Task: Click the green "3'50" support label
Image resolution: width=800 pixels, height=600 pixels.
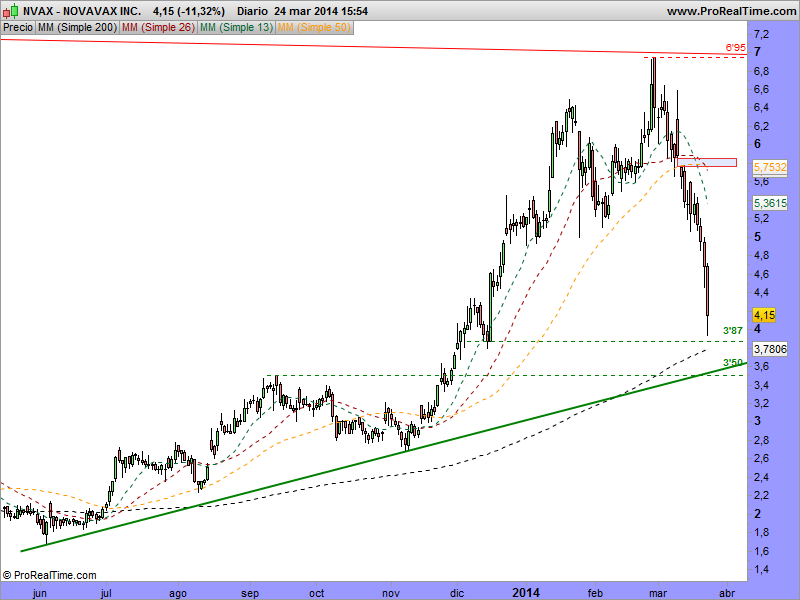Action: pyautogui.click(x=733, y=363)
